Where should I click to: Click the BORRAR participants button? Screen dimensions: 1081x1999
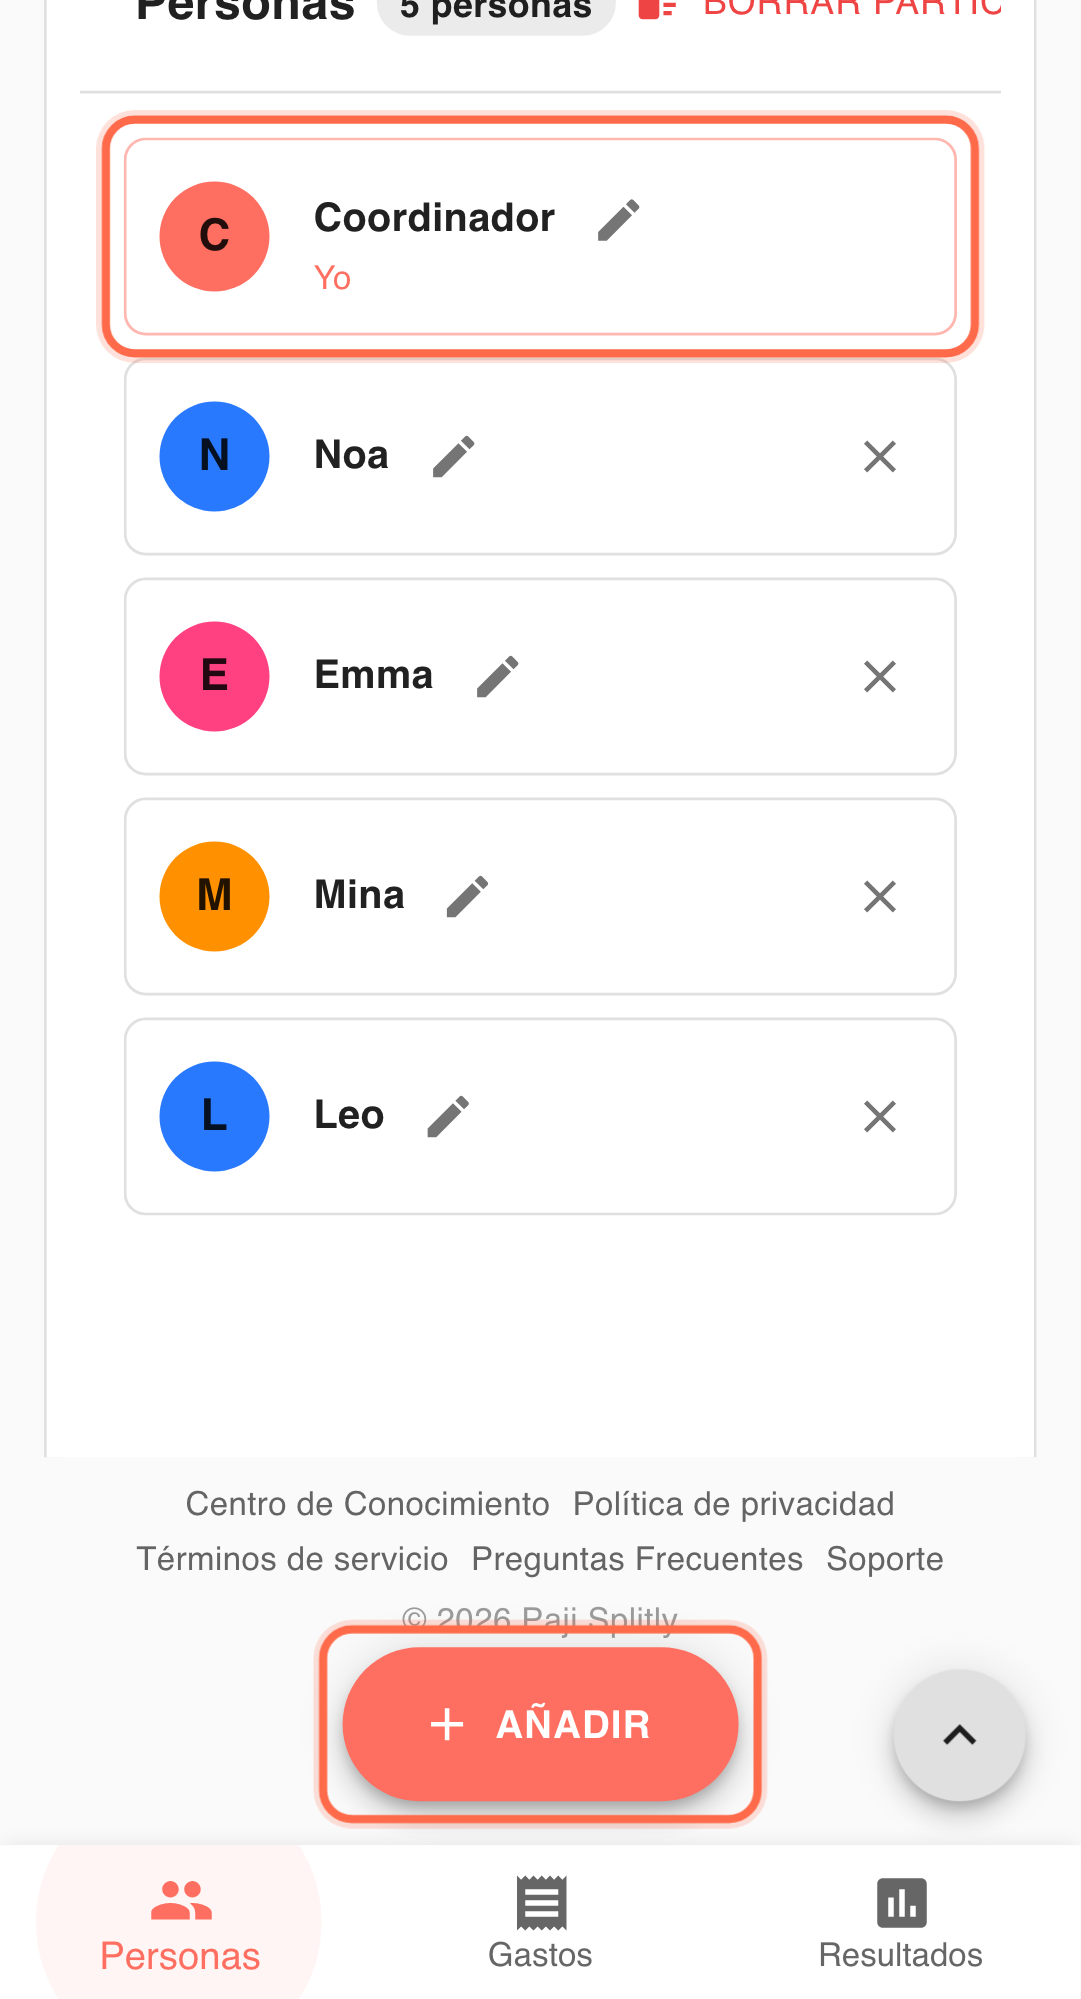point(820,8)
